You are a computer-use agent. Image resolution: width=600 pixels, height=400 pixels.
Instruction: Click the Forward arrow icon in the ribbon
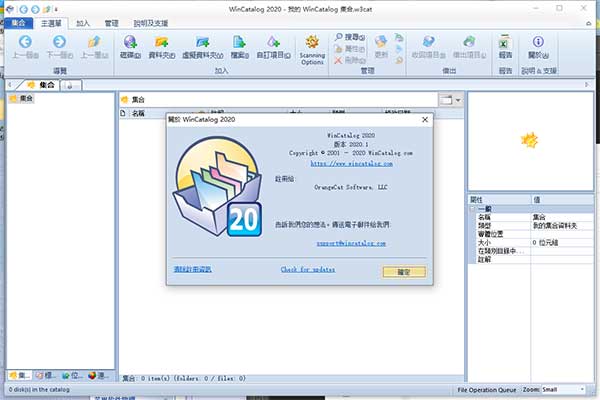(x=59, y=41)
